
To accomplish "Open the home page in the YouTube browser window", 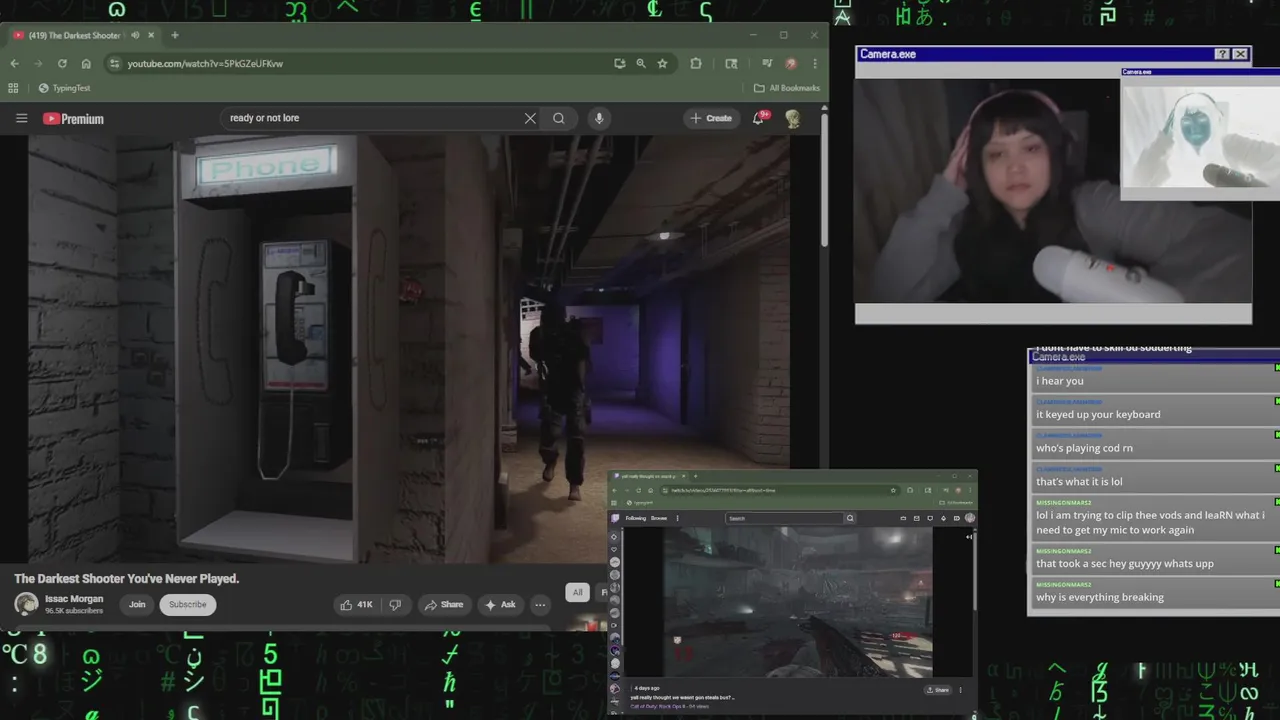I will pos(86,63).
